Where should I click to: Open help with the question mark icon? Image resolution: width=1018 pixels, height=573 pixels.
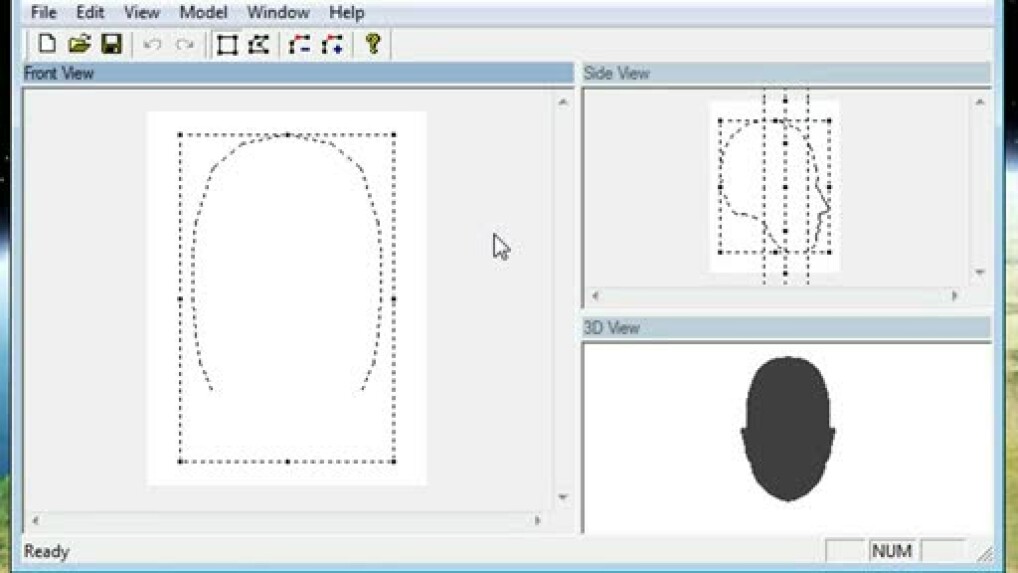pyautogui.click(x=373, y=44)
